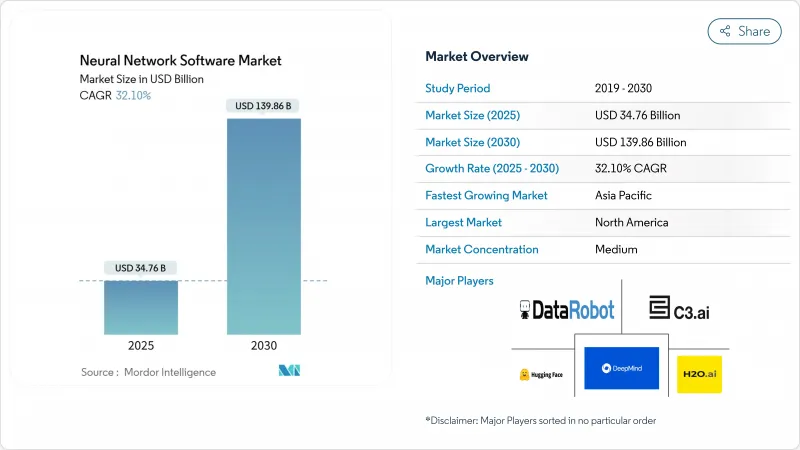Click the C3.ai logo
Image resolution: width=800 pixels, height=450 pixels.
(679, 309)
